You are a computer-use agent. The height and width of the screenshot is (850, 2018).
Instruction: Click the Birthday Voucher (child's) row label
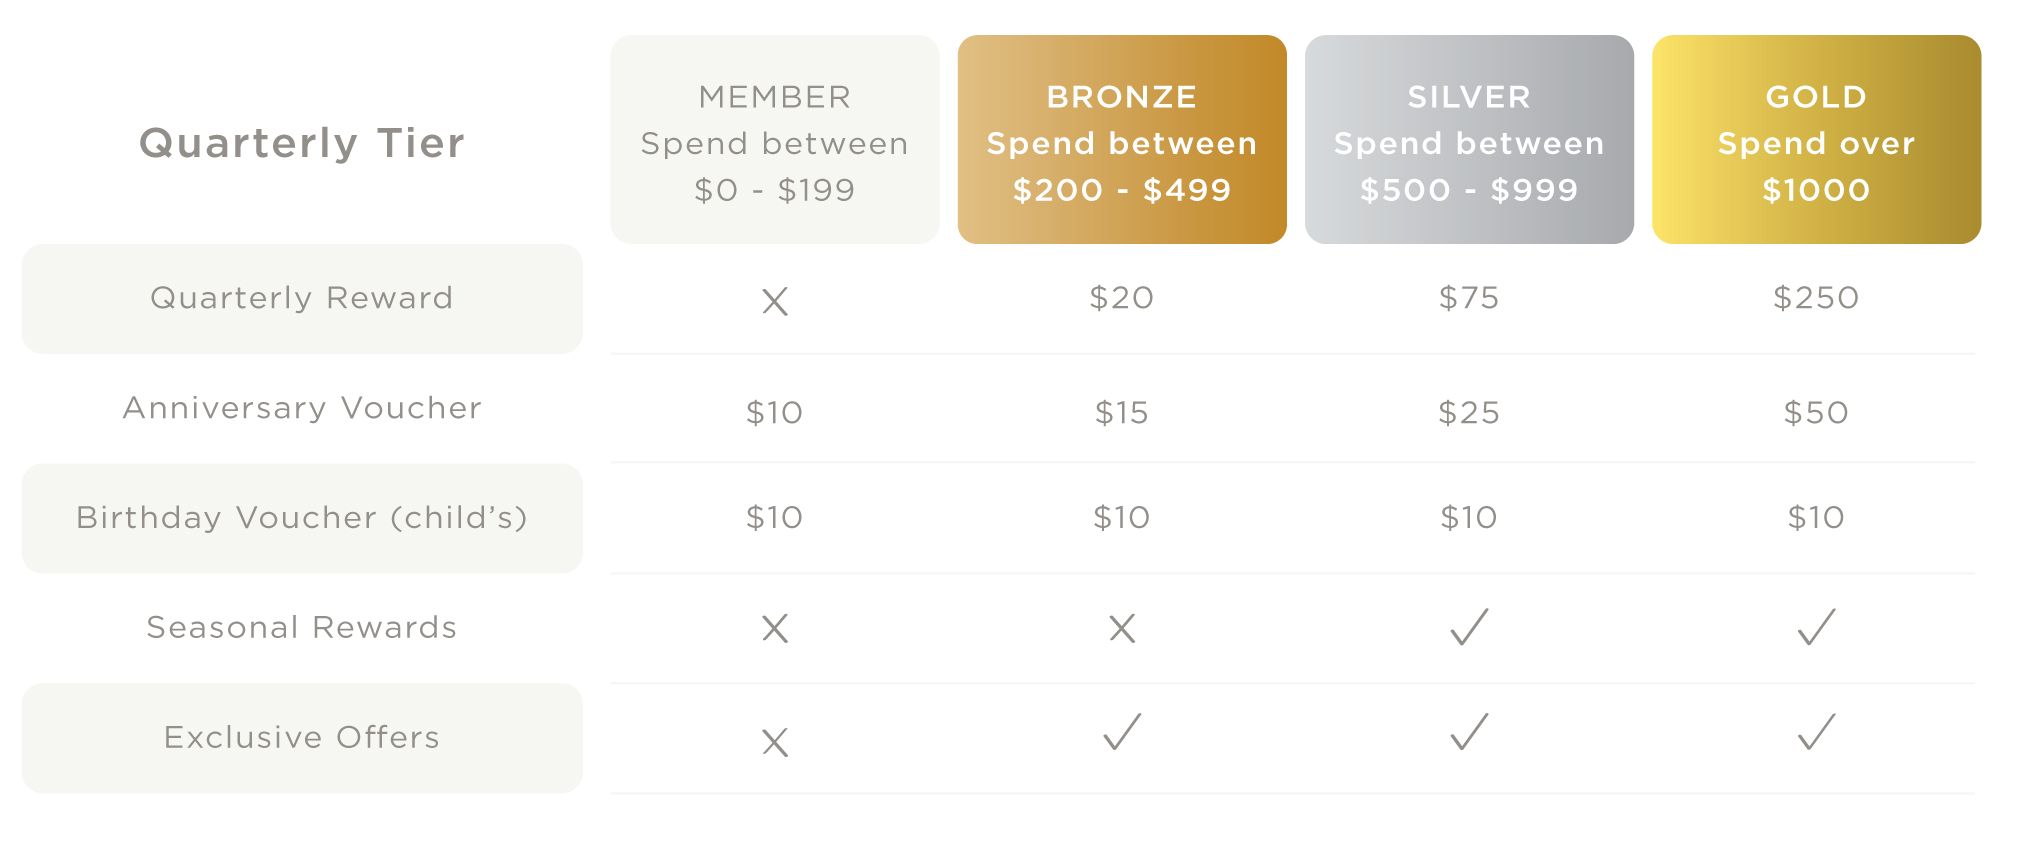pyautogui.click(x=302, y=518)
